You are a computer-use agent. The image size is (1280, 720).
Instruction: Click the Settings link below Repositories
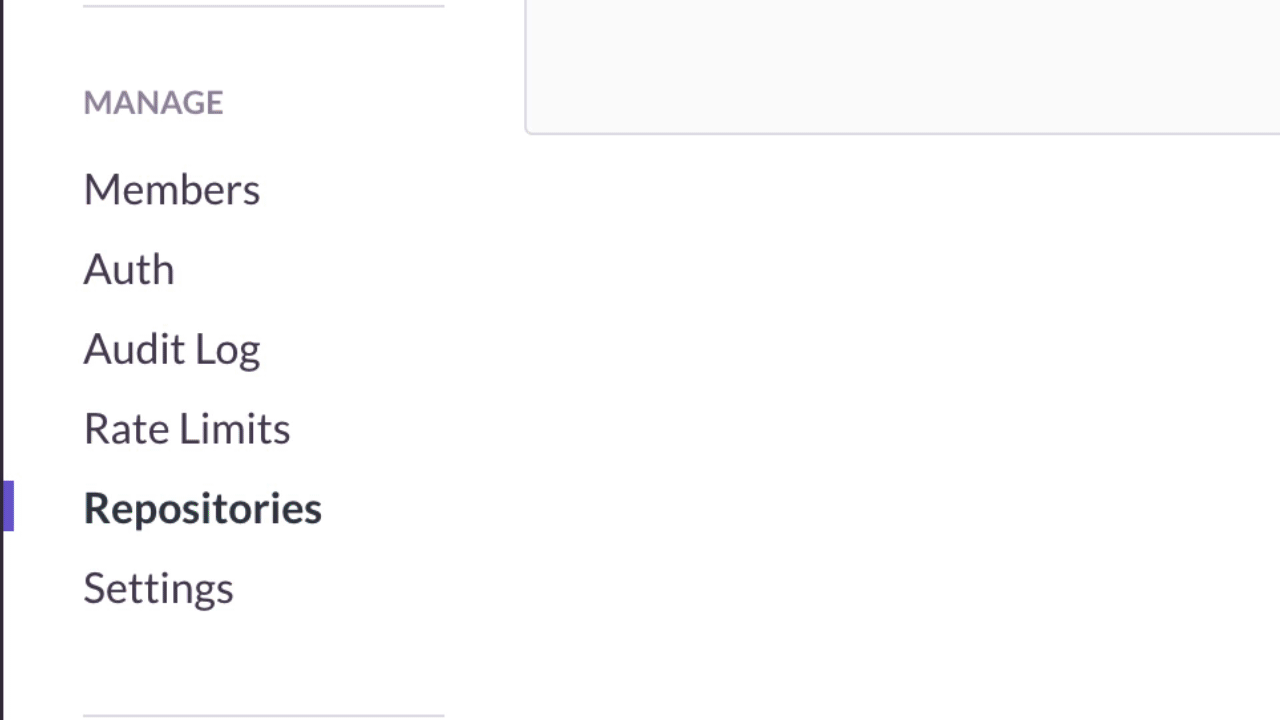pyautogui.click(x=158, y=588)
